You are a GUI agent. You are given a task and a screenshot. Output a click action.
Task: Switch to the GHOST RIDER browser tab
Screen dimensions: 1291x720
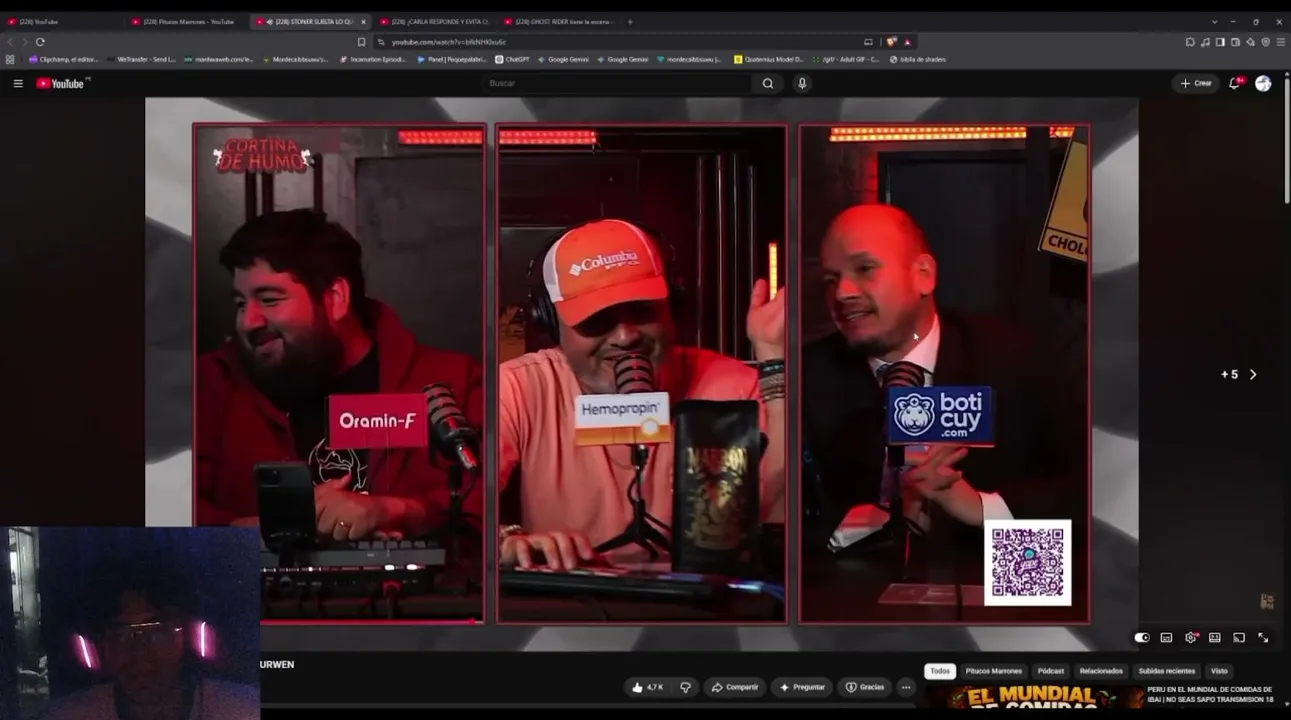coord(558,22)
